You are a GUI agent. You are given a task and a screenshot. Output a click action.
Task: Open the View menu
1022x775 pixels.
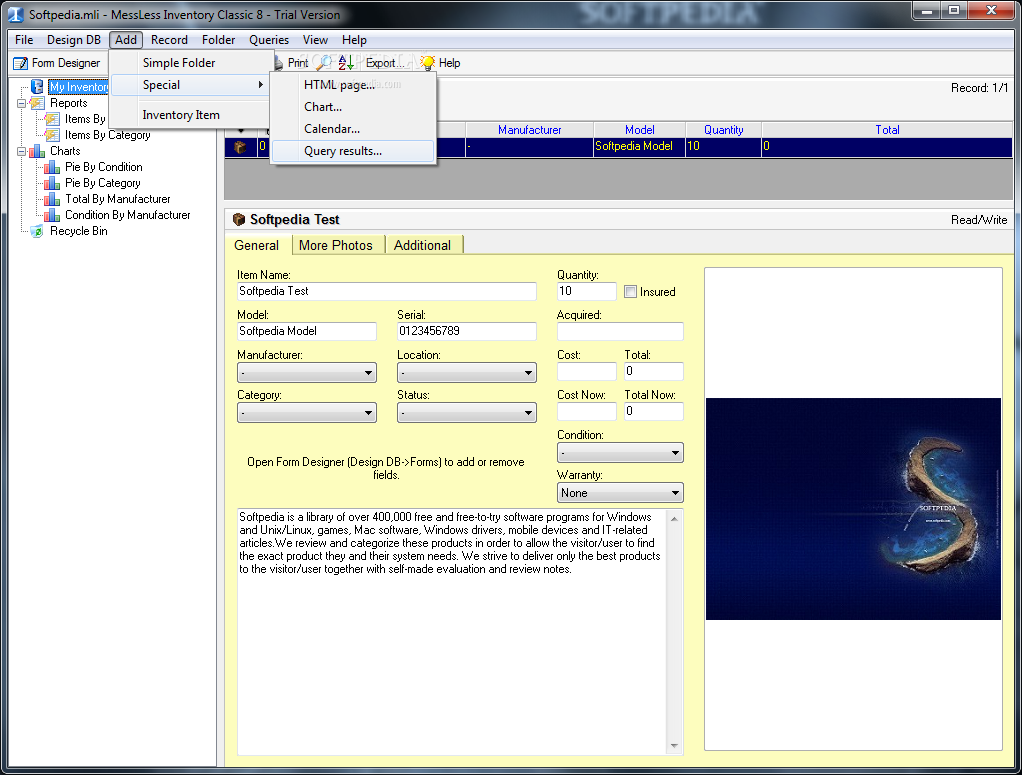click(315, 40)
